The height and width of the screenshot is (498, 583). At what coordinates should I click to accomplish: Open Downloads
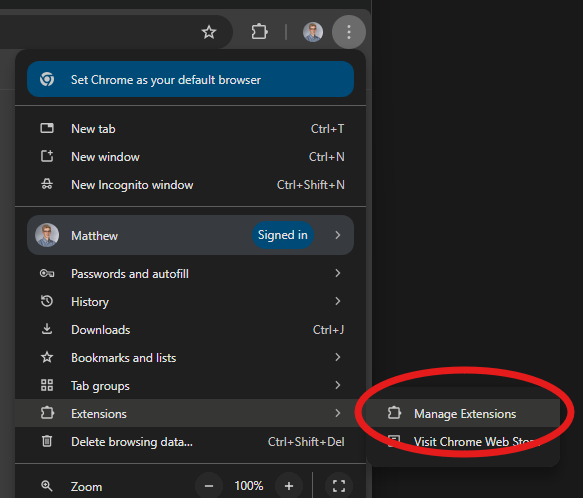point(190,330)
